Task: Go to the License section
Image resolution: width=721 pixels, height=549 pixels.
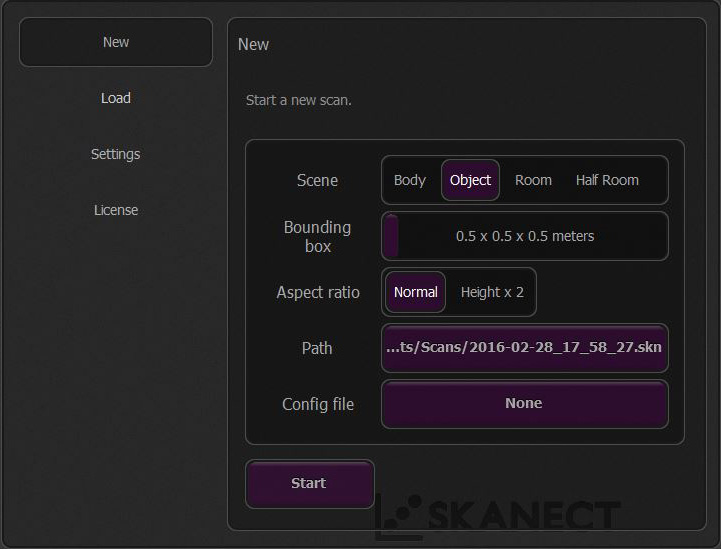Action: click(116, 210)
